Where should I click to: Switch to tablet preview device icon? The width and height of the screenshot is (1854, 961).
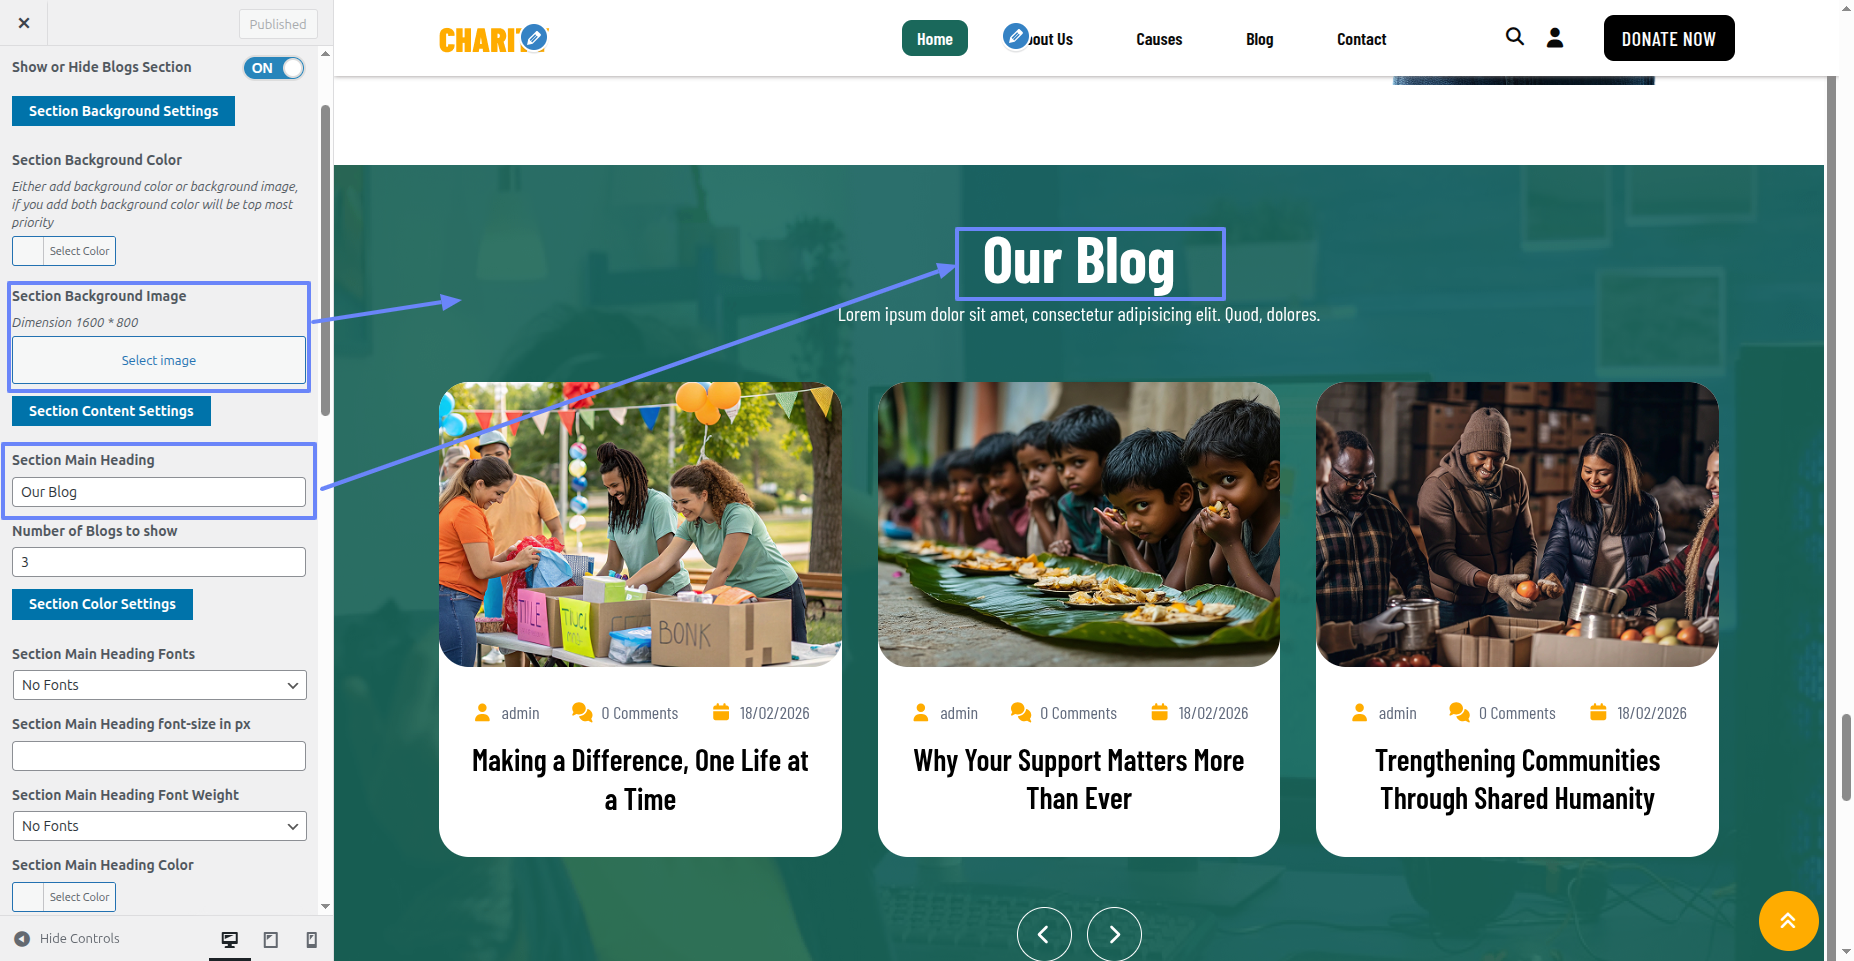coord(271,939)
